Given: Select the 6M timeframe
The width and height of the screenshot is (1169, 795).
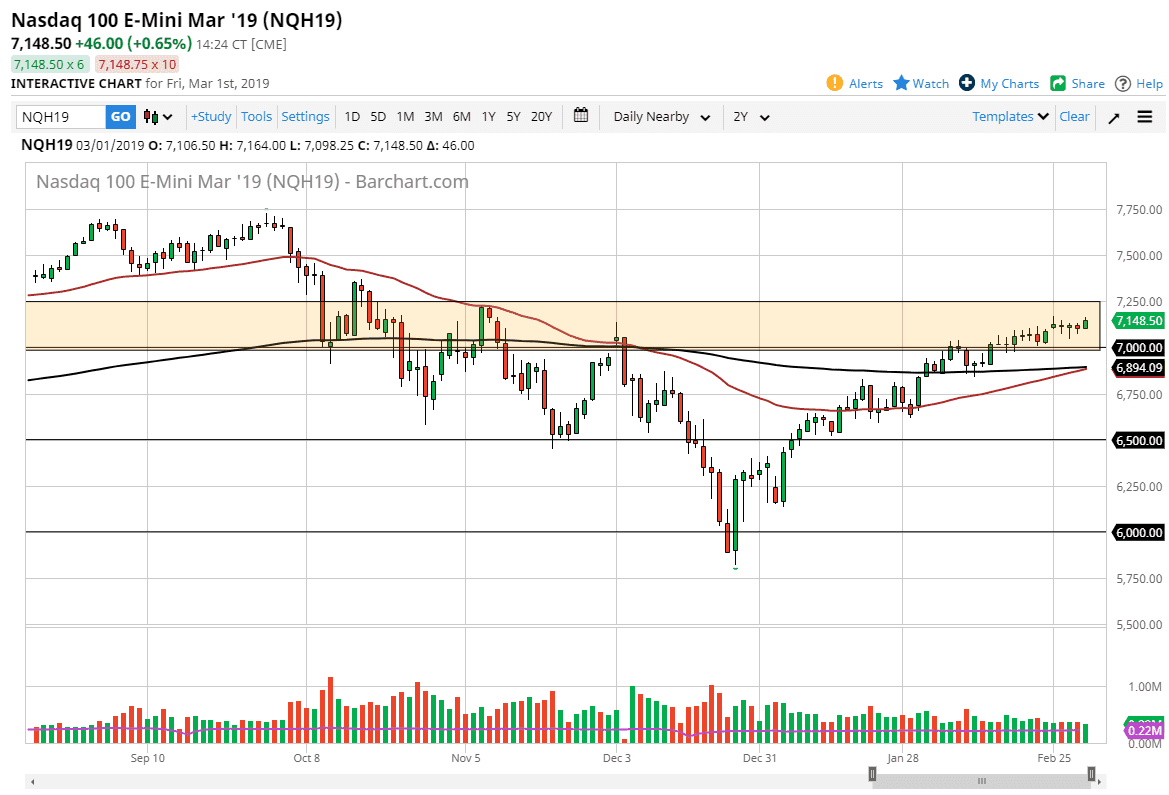Looking at the screenshot, I should [461, 117].
